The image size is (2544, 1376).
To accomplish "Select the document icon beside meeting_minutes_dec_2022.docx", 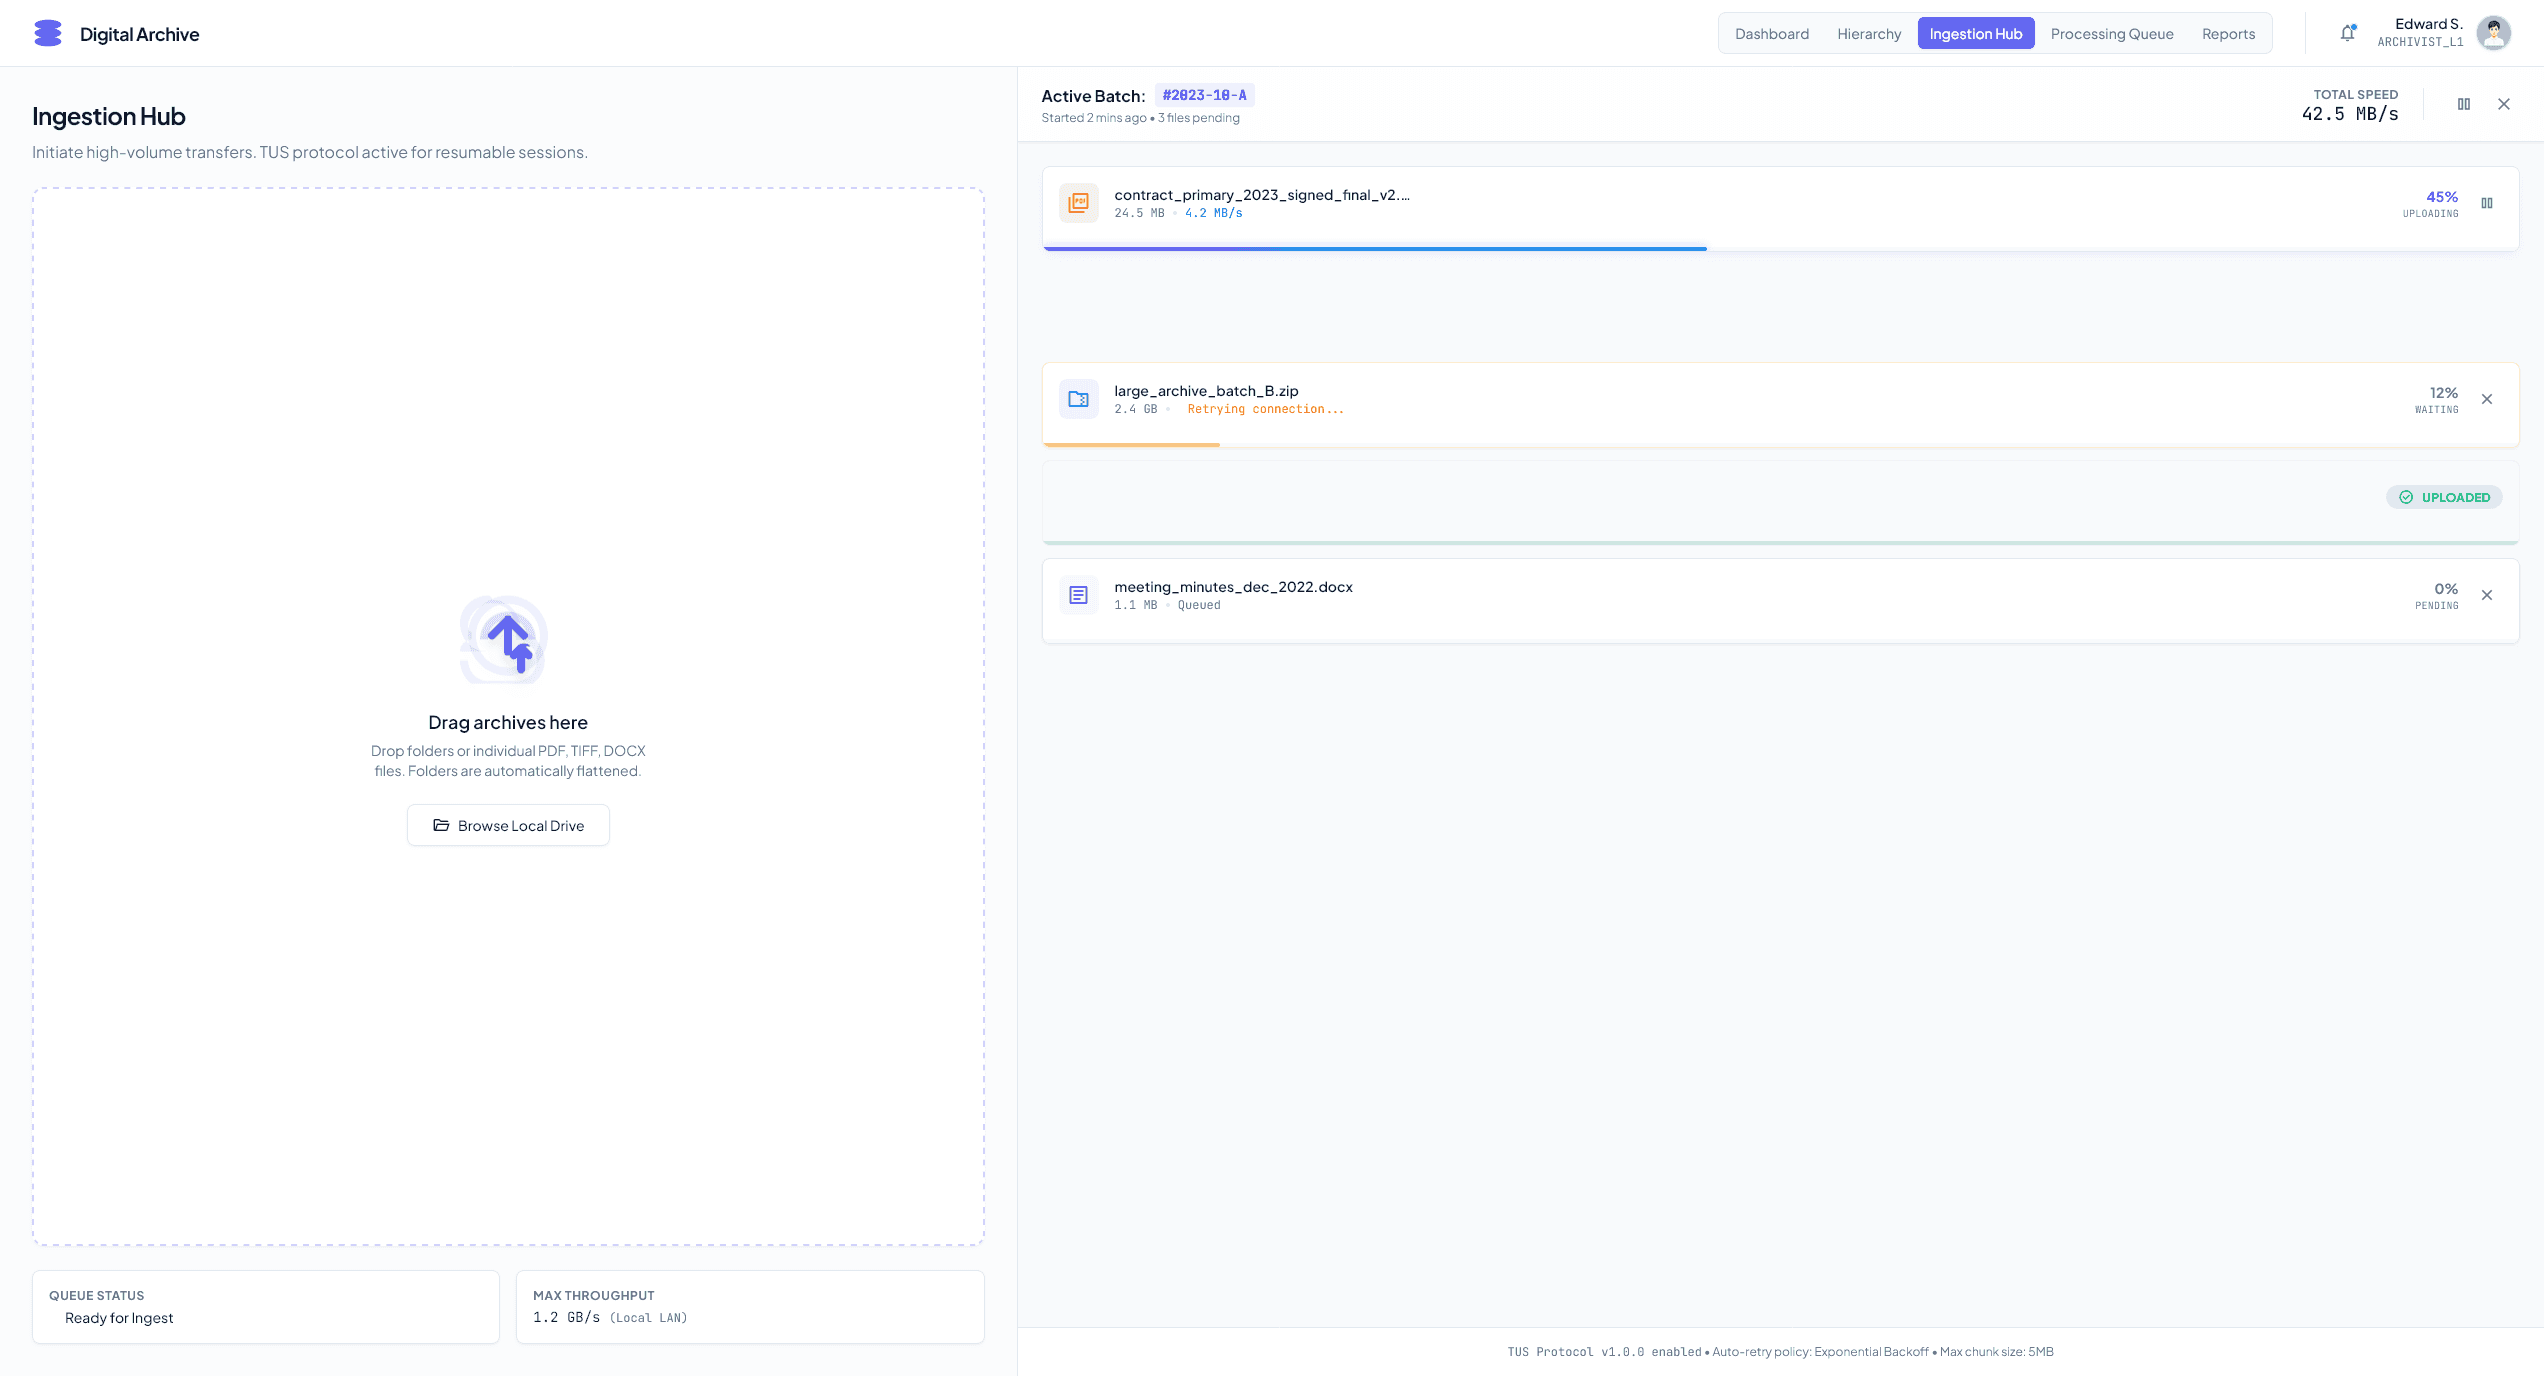I will (1079, 595).
